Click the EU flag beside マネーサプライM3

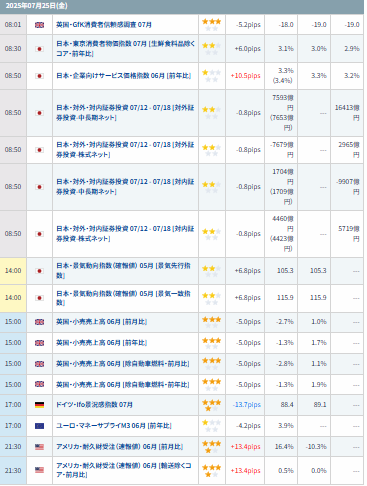click(39, 426)
